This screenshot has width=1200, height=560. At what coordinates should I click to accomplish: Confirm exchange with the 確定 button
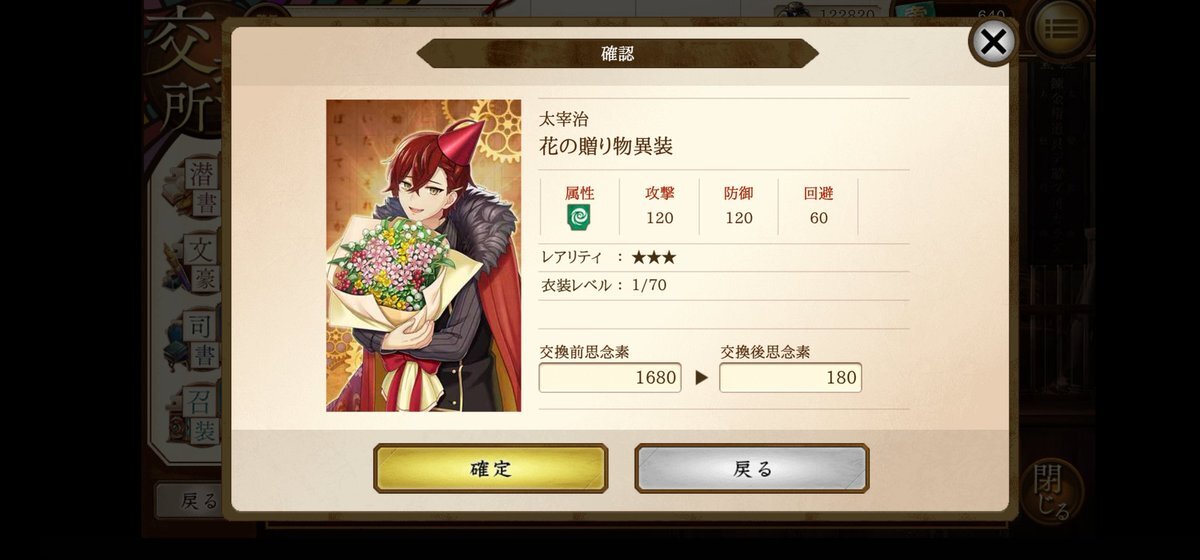tap(490, 469)
